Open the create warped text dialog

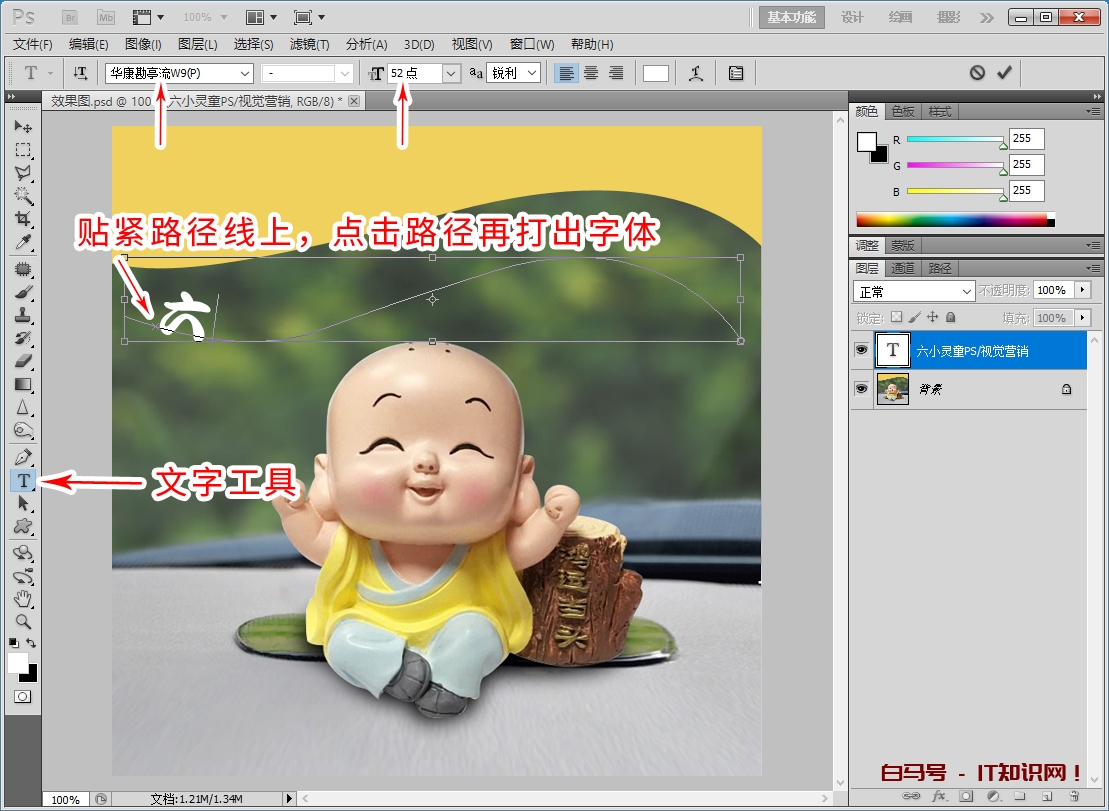pos(697,72)
